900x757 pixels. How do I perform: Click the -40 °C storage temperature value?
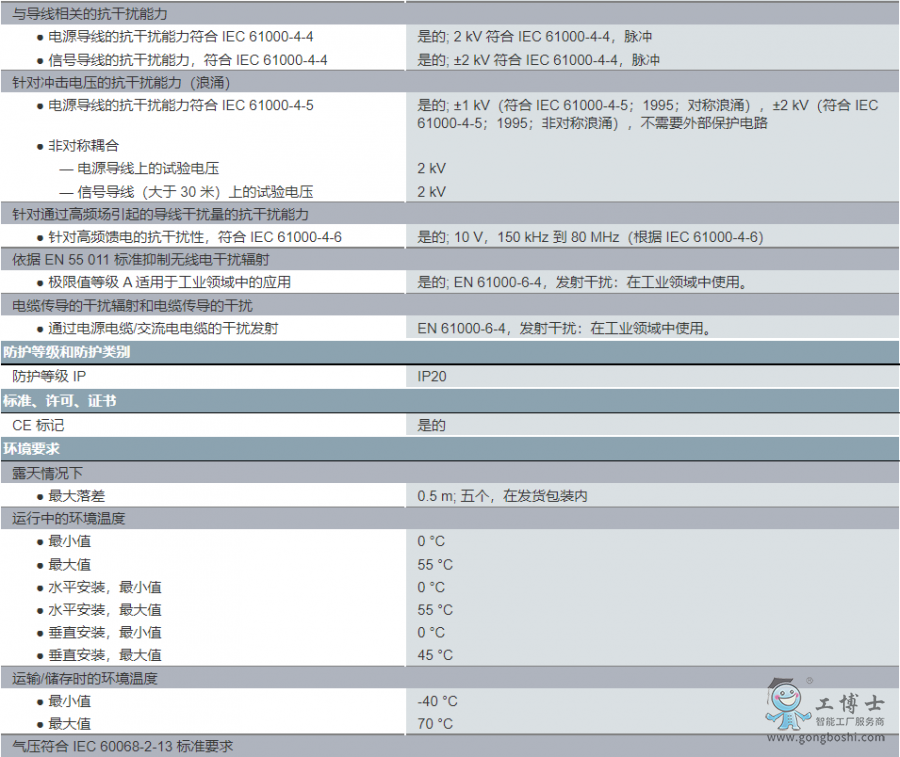click(437, 701)
